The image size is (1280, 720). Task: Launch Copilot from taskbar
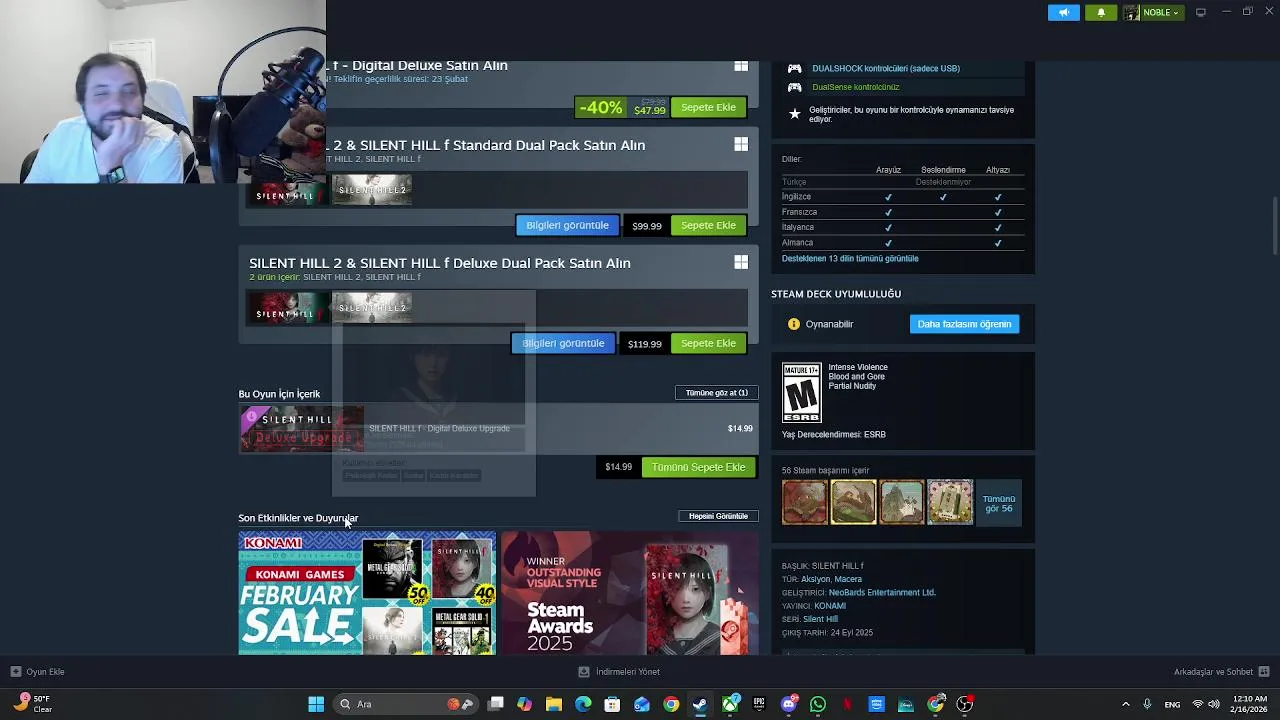(x=524, y=704)
